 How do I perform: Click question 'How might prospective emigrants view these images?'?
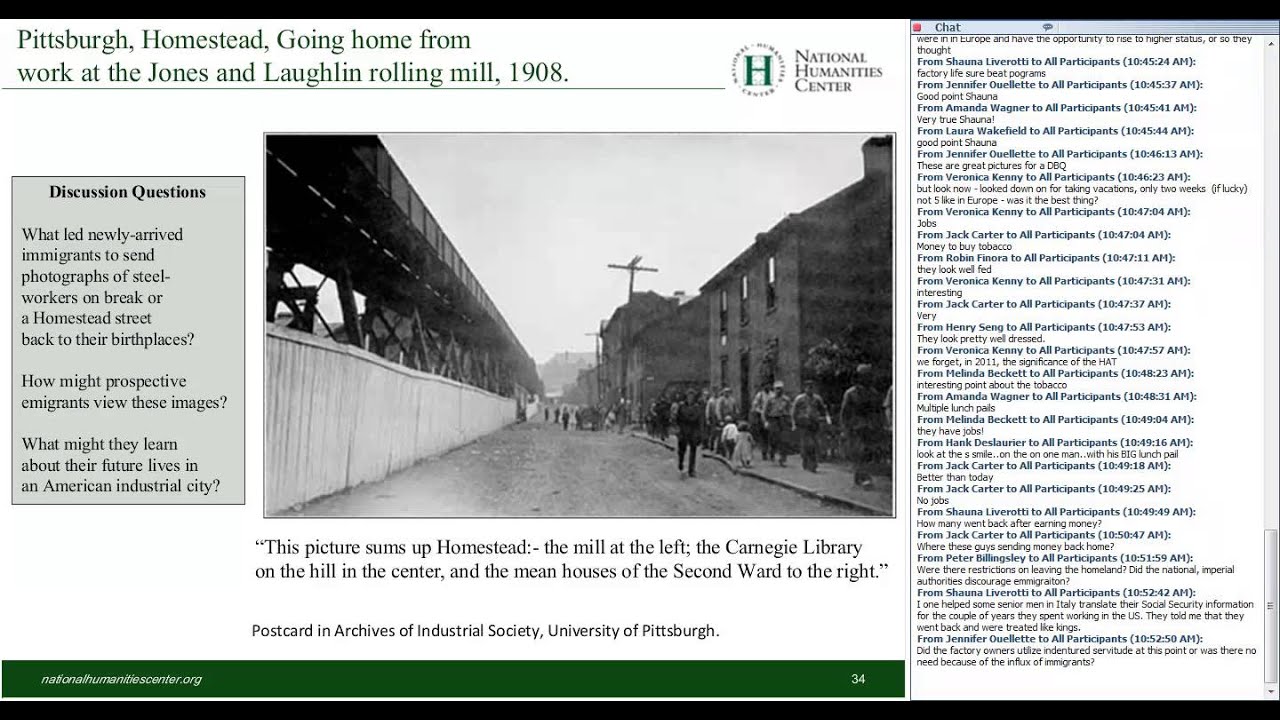pyautogui.click(x=124, y=392)
